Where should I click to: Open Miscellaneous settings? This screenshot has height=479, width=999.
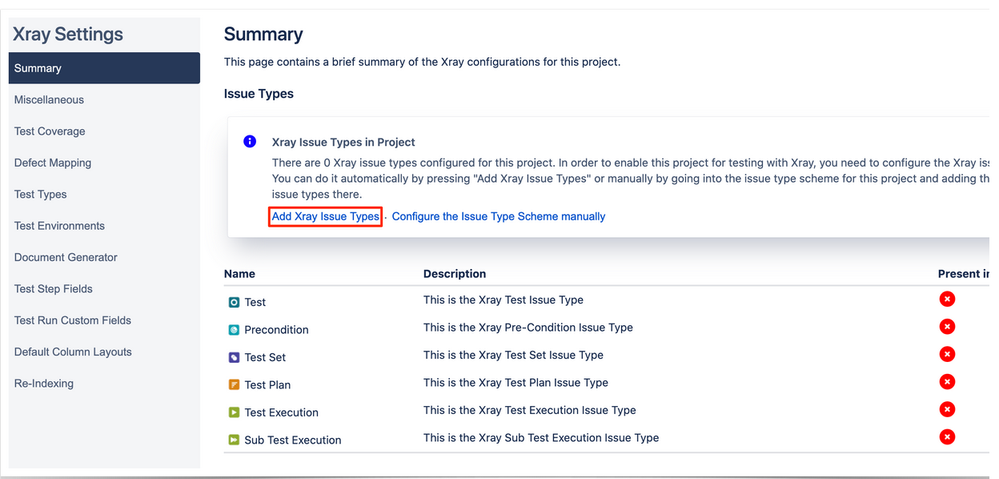pos(49,99)
